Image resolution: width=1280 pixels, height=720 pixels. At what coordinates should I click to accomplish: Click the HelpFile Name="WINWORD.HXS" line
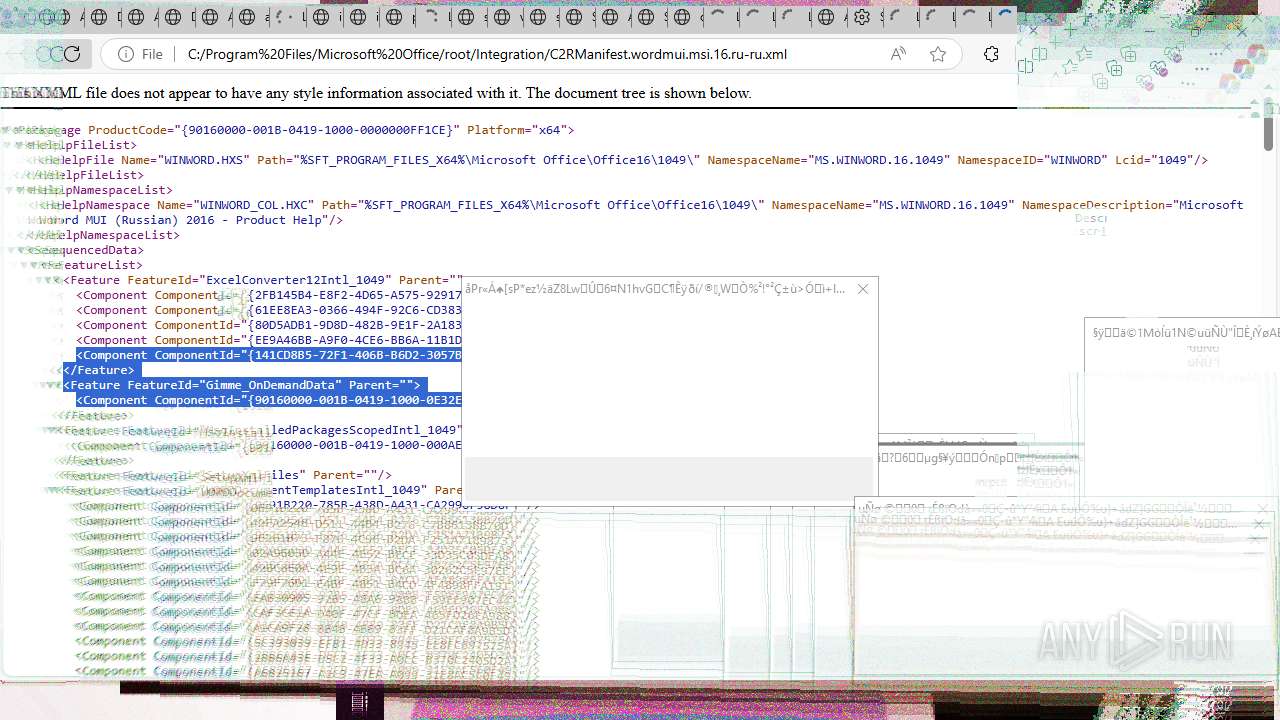pyautogui.click(x=624, y=160)
